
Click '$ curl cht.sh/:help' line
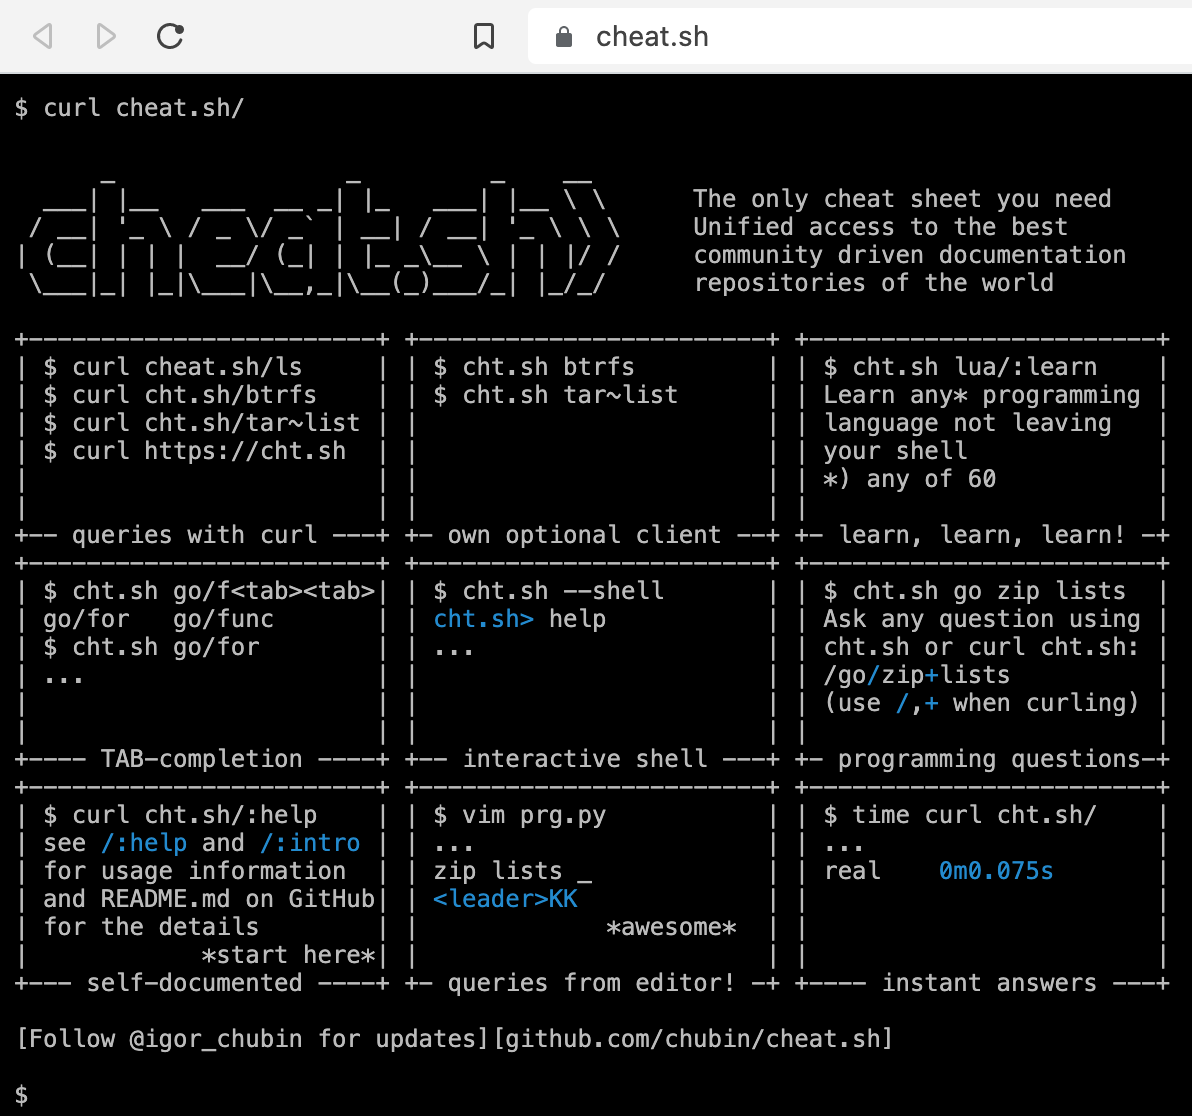(180, 815)
